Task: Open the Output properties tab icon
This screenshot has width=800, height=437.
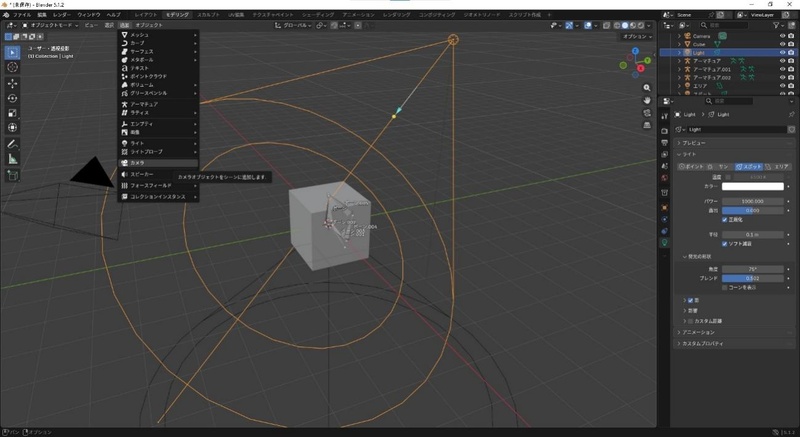Action: (x=664, y=143)
